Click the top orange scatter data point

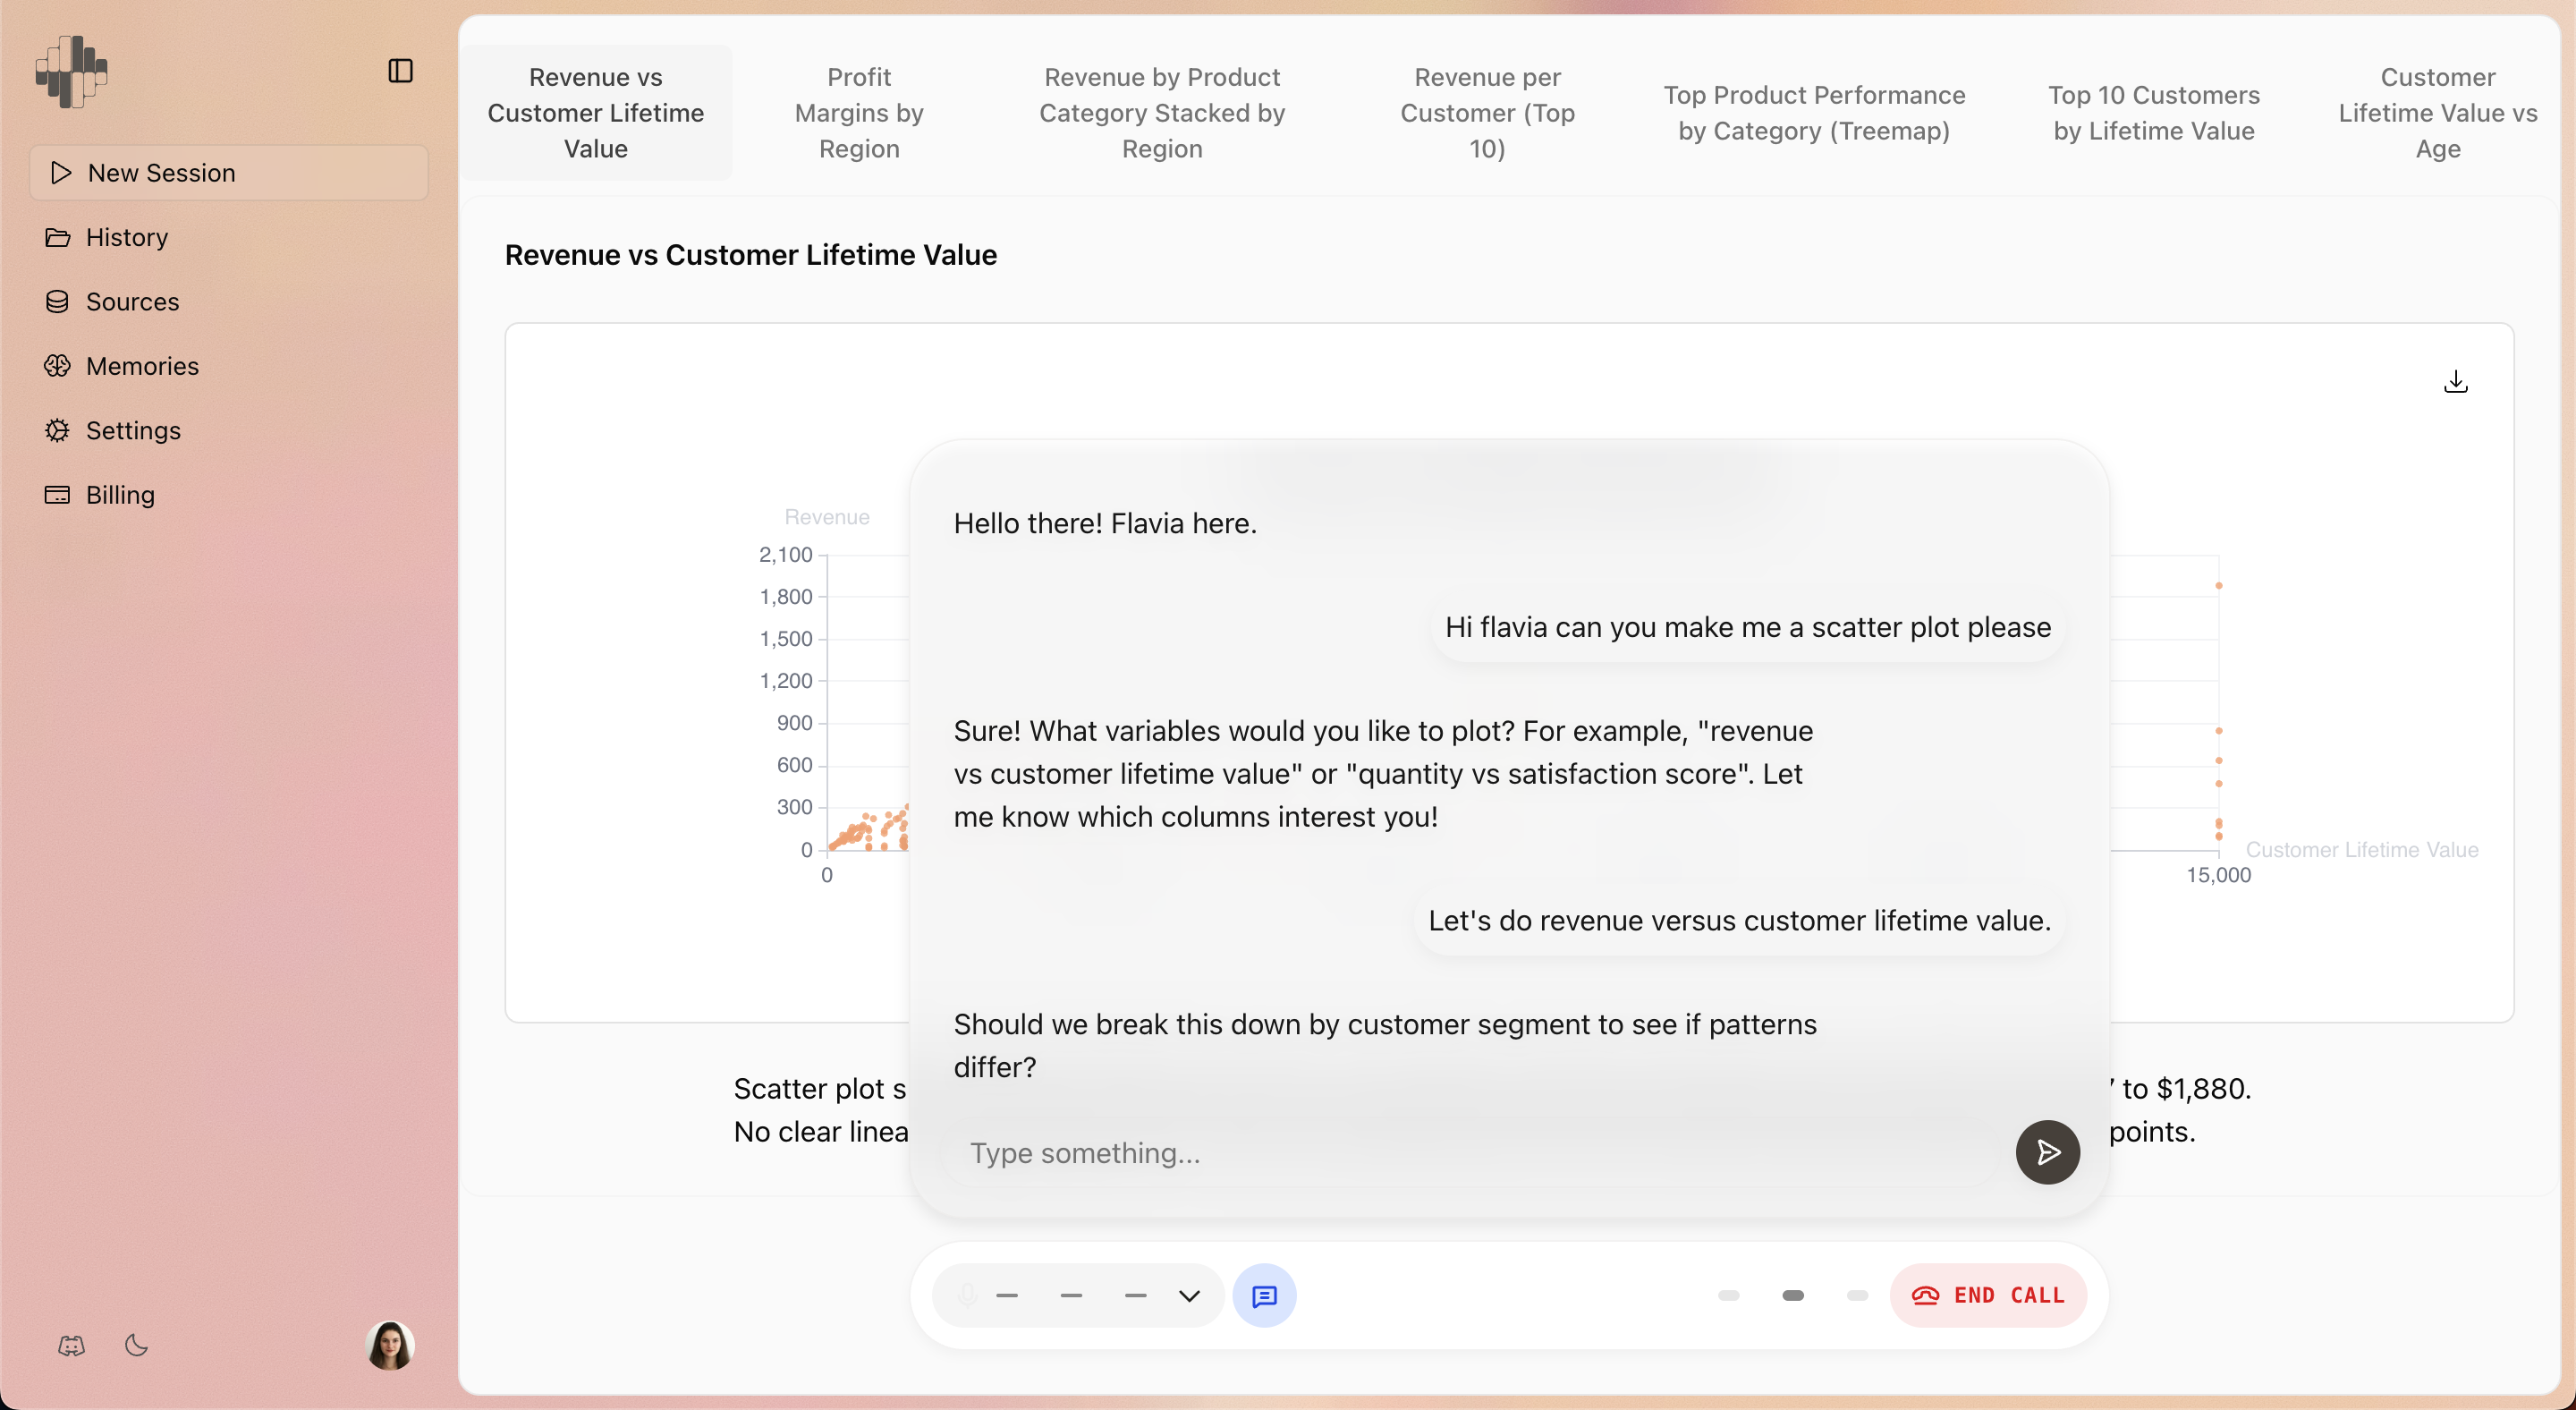click(x=2218, y=586)
